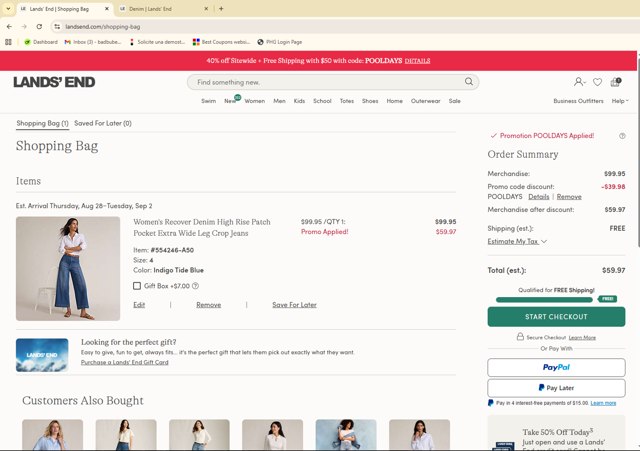The width and height of the screenshot is (640, 451).
Task: Open the Swim menu
Action: (209, 101)
